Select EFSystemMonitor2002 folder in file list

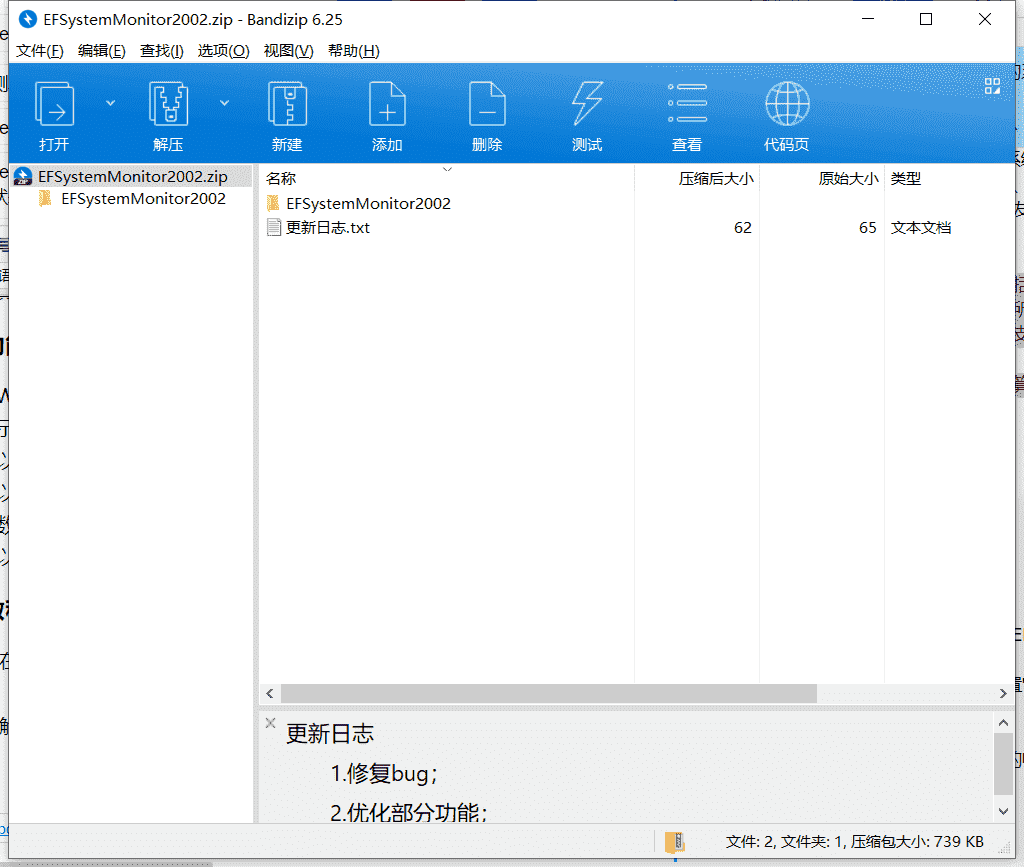point(368,204)
